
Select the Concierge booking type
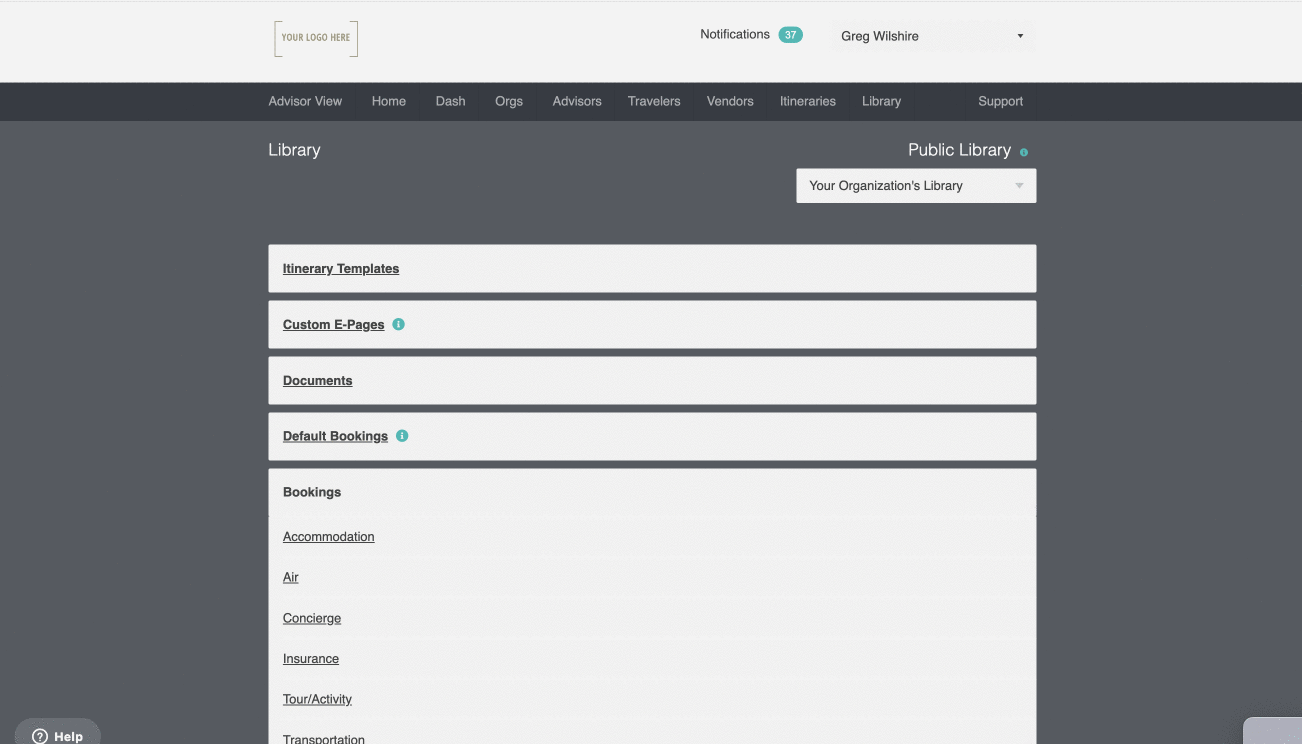[x=311, y=618]
